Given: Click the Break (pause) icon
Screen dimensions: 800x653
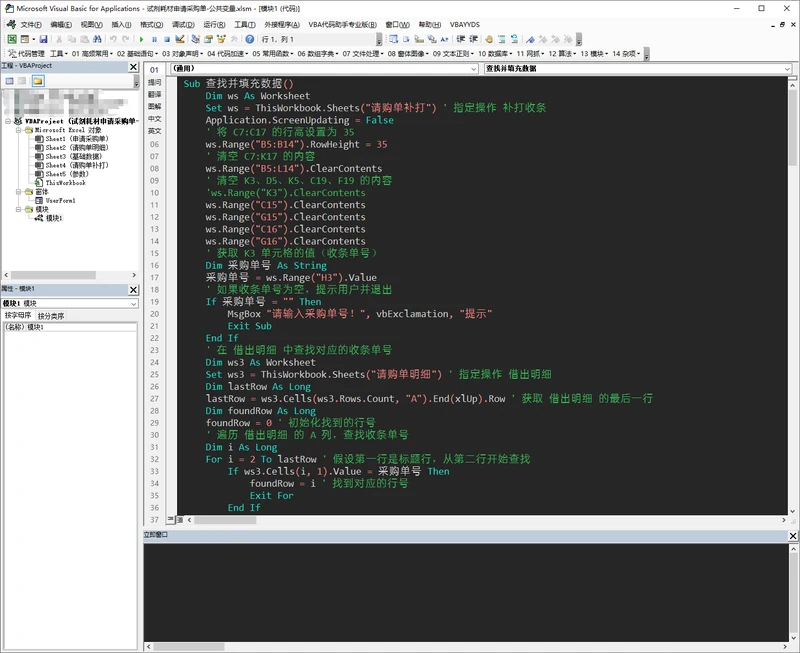Looking at the screenshot, I should 154,39.
